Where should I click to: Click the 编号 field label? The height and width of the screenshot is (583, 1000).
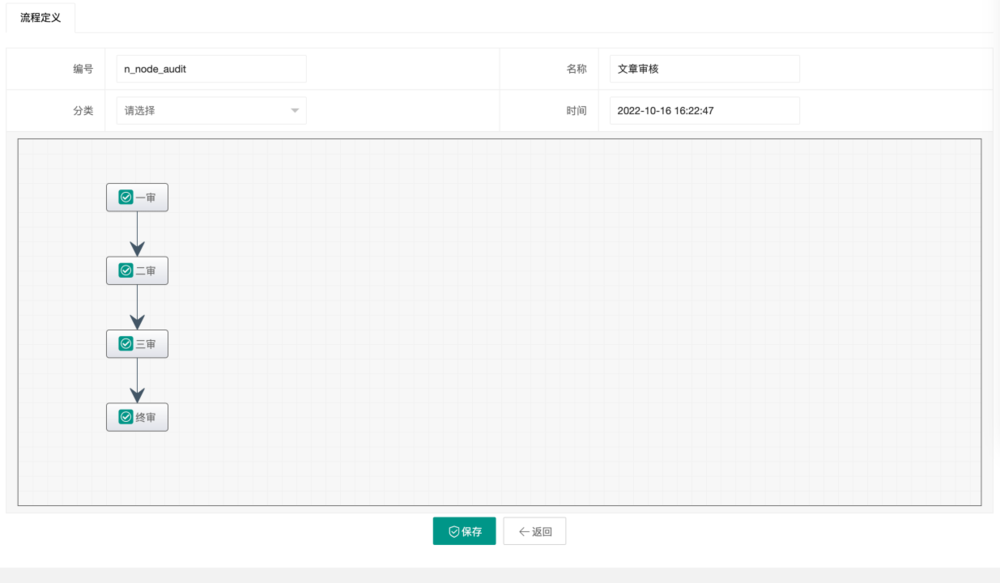pyautogui.click(x=83, y=69)
